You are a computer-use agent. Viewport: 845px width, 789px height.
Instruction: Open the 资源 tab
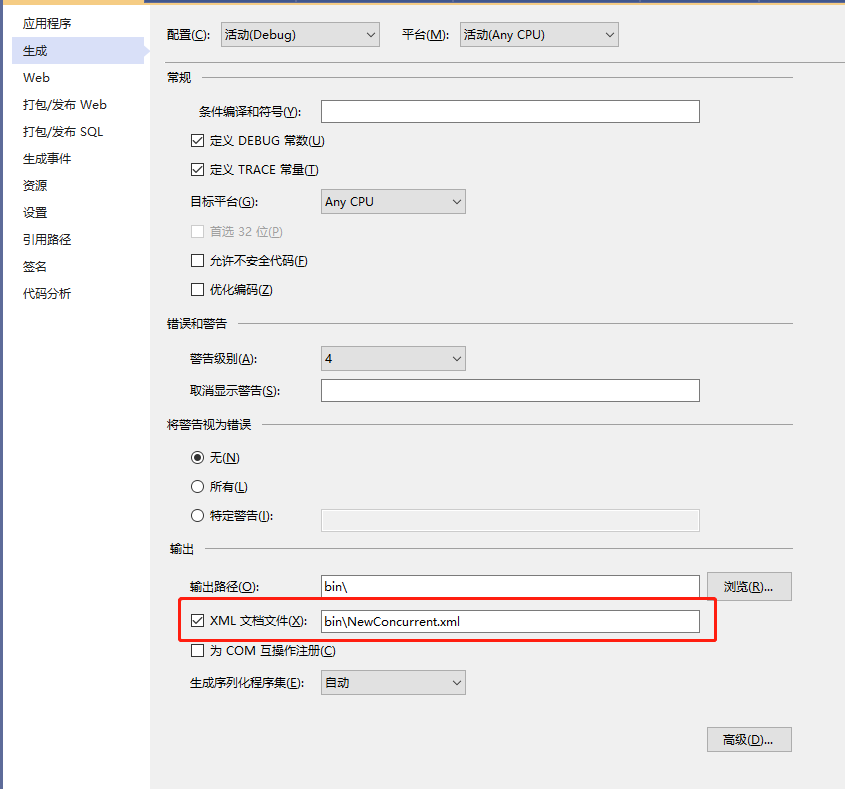pyautogui.click(x=35, y=185)
